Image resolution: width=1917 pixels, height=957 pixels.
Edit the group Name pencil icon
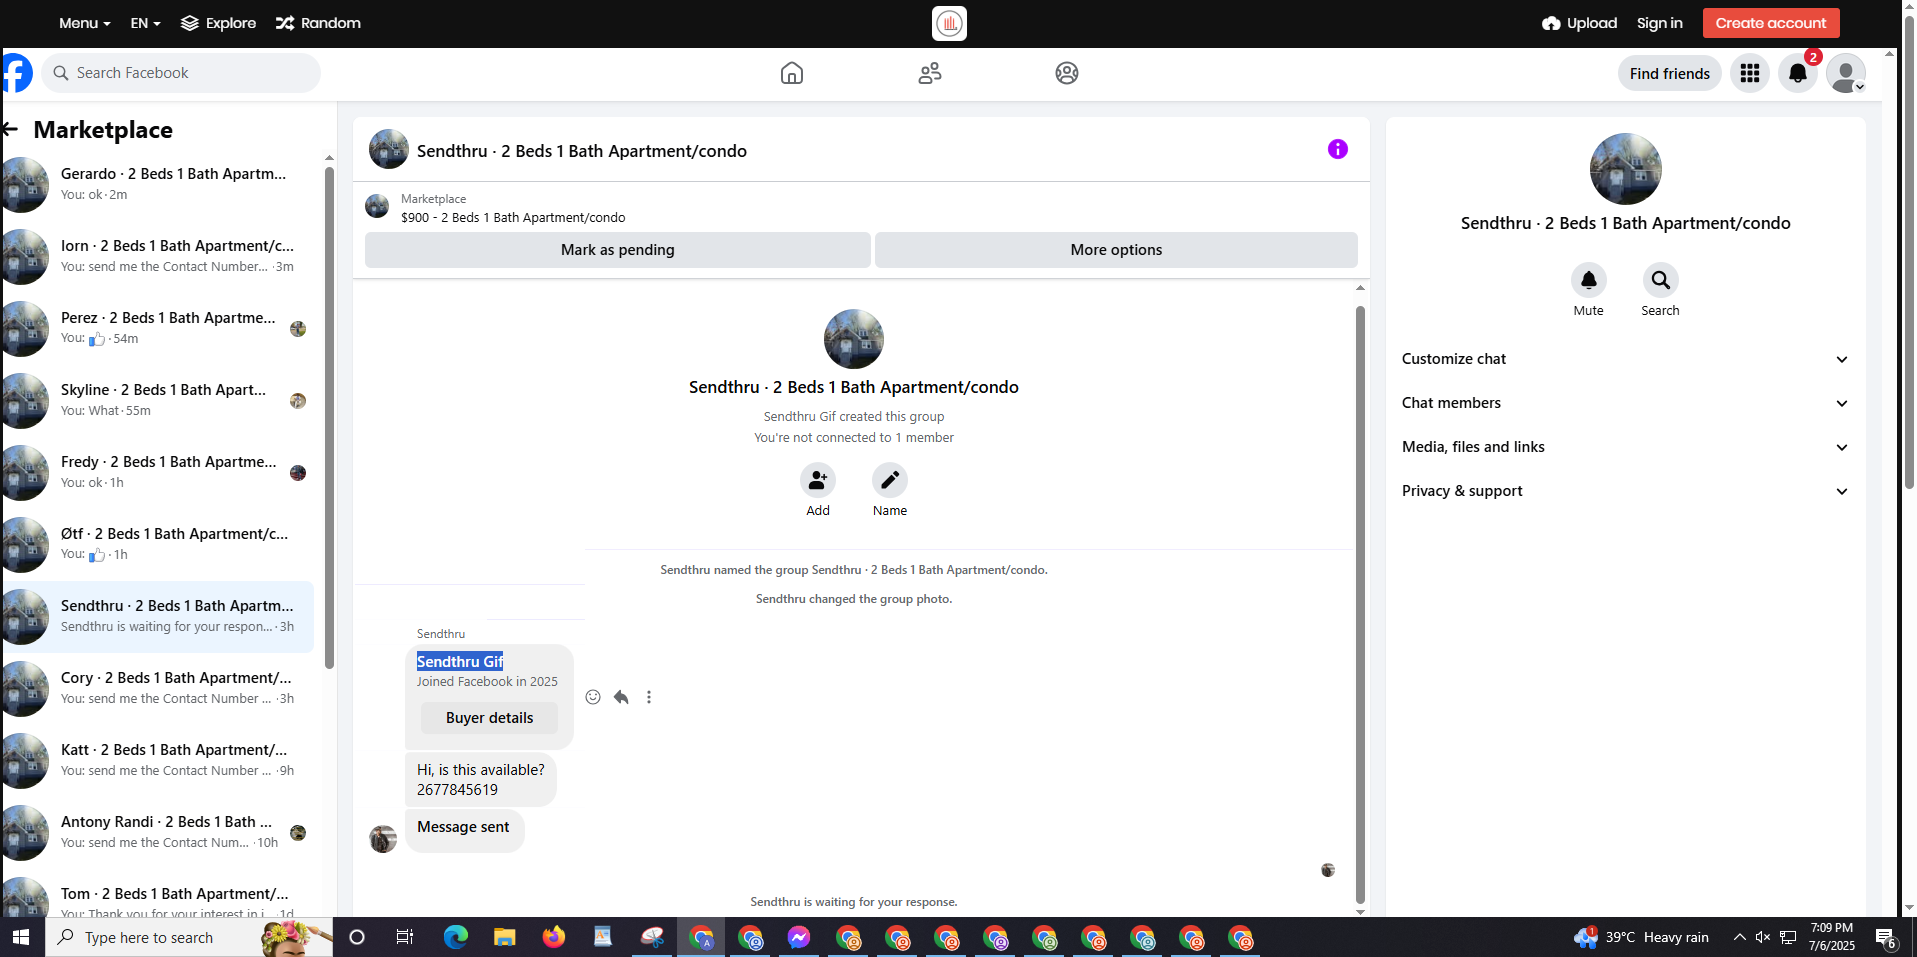pyautogui.click(x=890, y=480)
